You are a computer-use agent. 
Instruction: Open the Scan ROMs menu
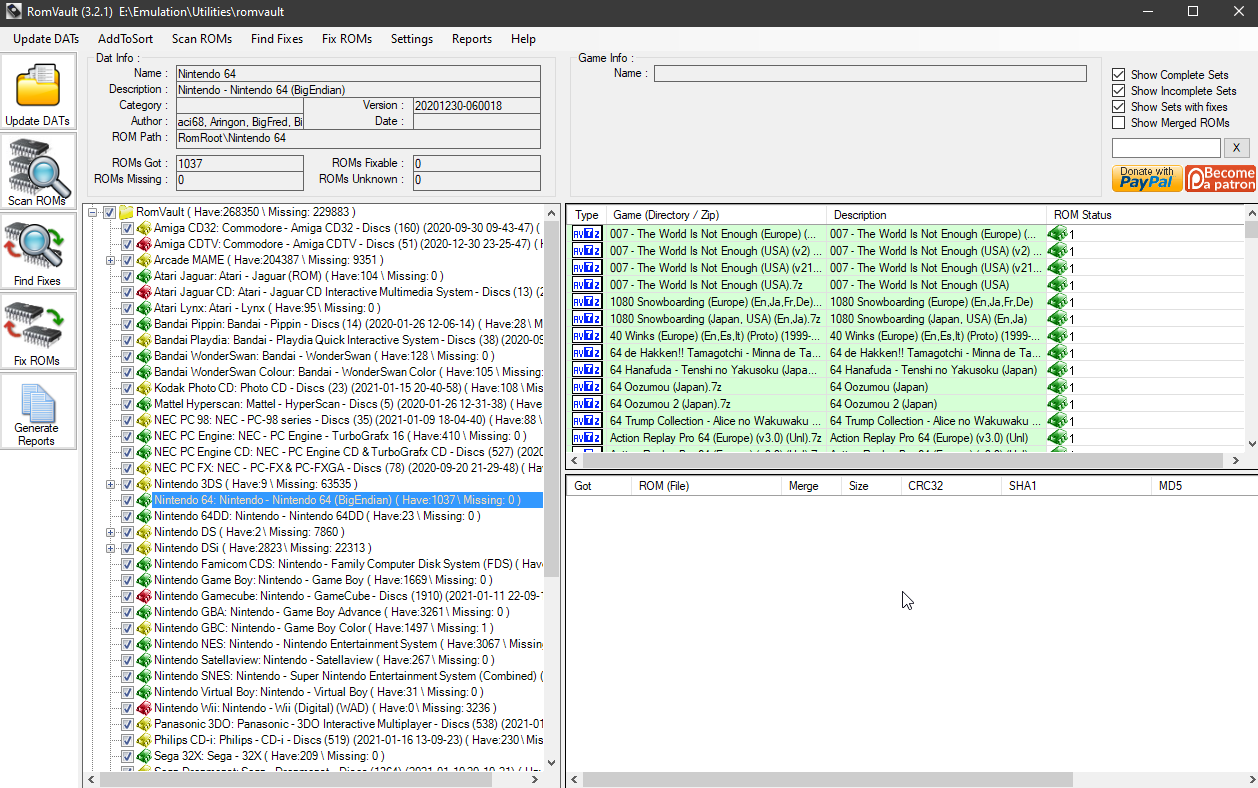(x=202, y=39)
